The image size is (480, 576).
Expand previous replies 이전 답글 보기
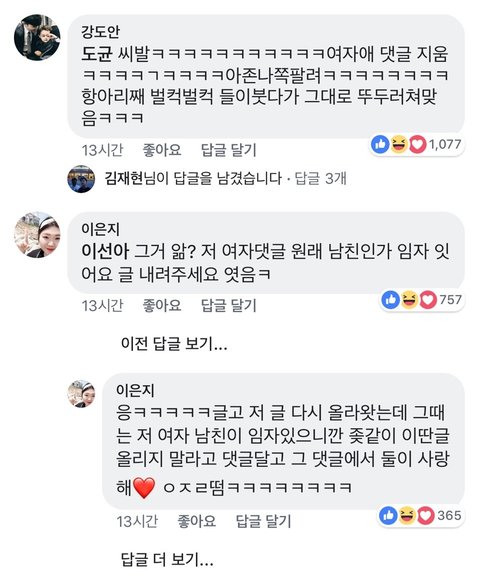pyautogui.click(x=174, y=344)
